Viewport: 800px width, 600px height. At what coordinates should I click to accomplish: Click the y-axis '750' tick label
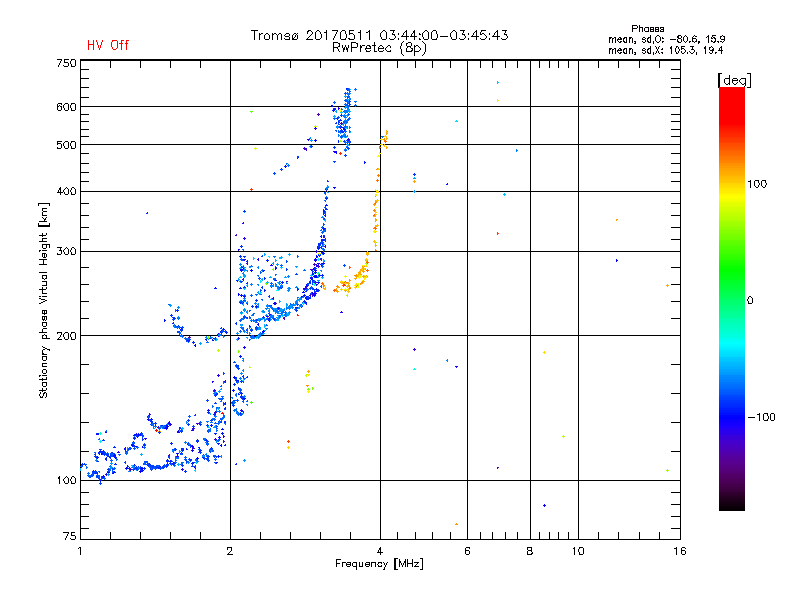coord(66,63)
